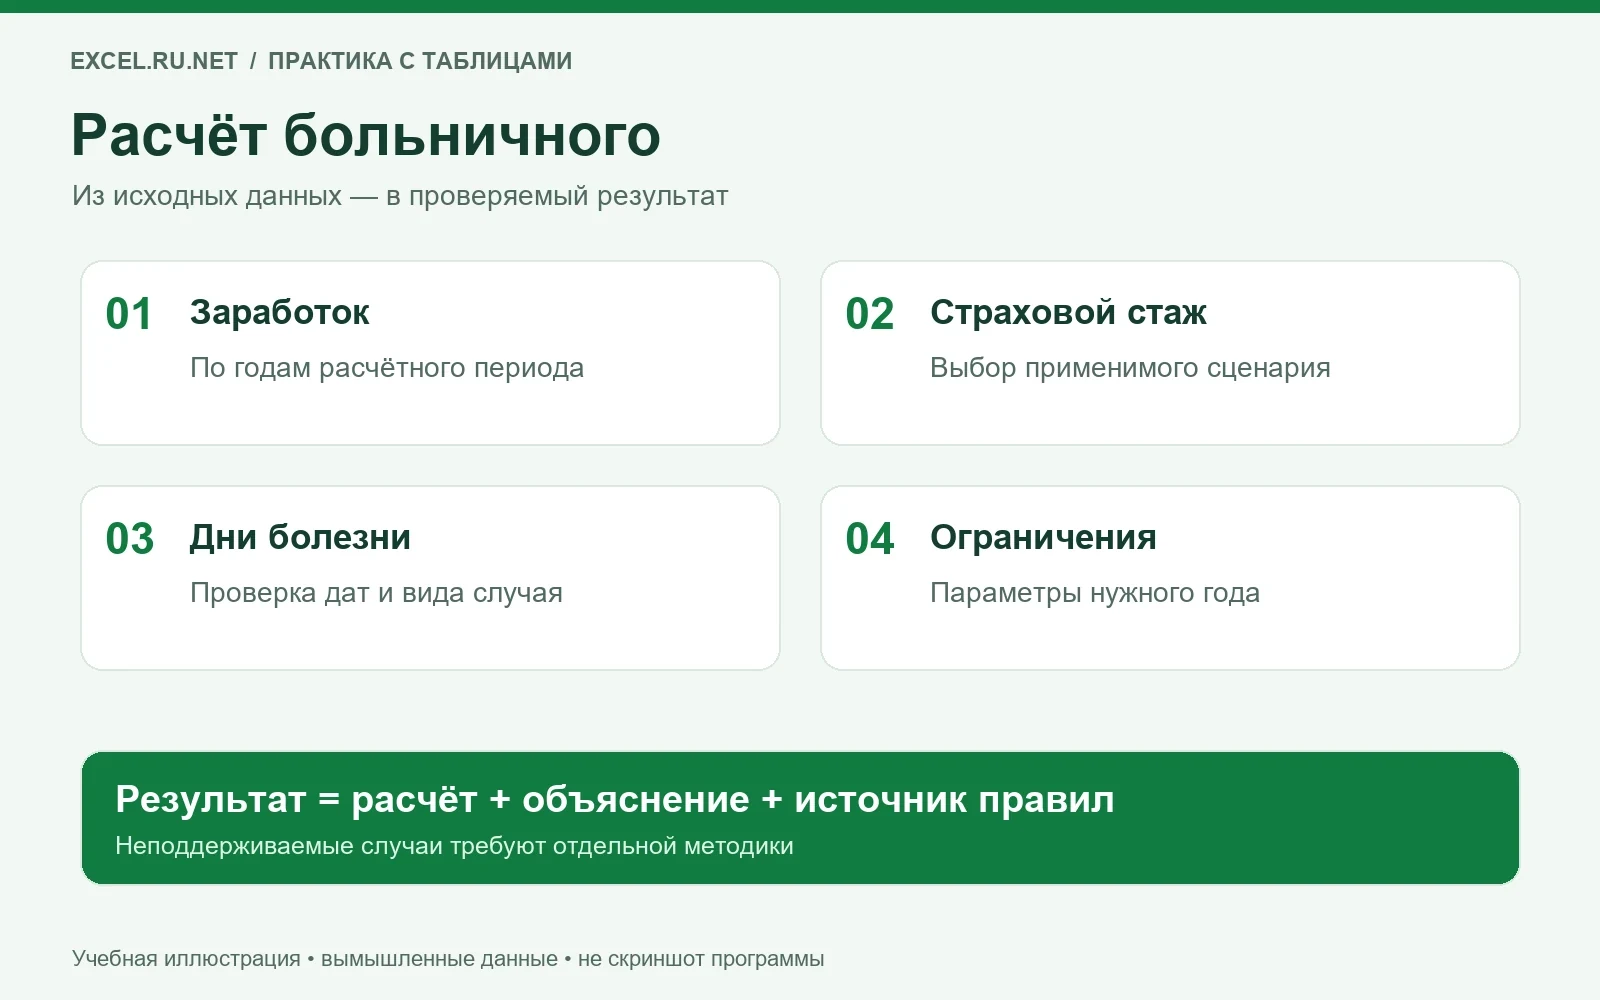Select the number 01 on Заработок card
This screenshot has height=1000, width=1600.
click(x=129, y=314)
